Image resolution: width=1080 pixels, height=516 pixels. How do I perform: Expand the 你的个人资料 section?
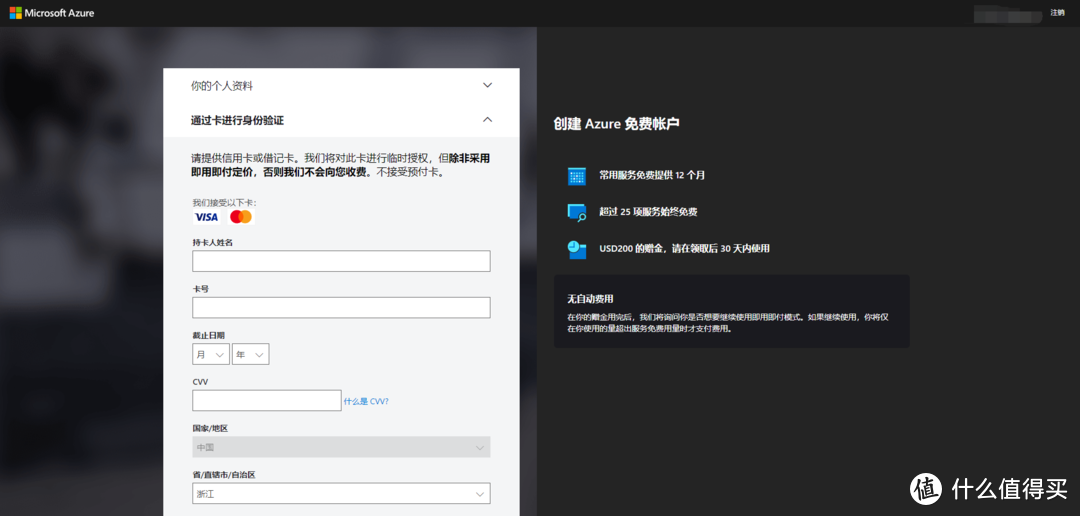click(487, 86)
